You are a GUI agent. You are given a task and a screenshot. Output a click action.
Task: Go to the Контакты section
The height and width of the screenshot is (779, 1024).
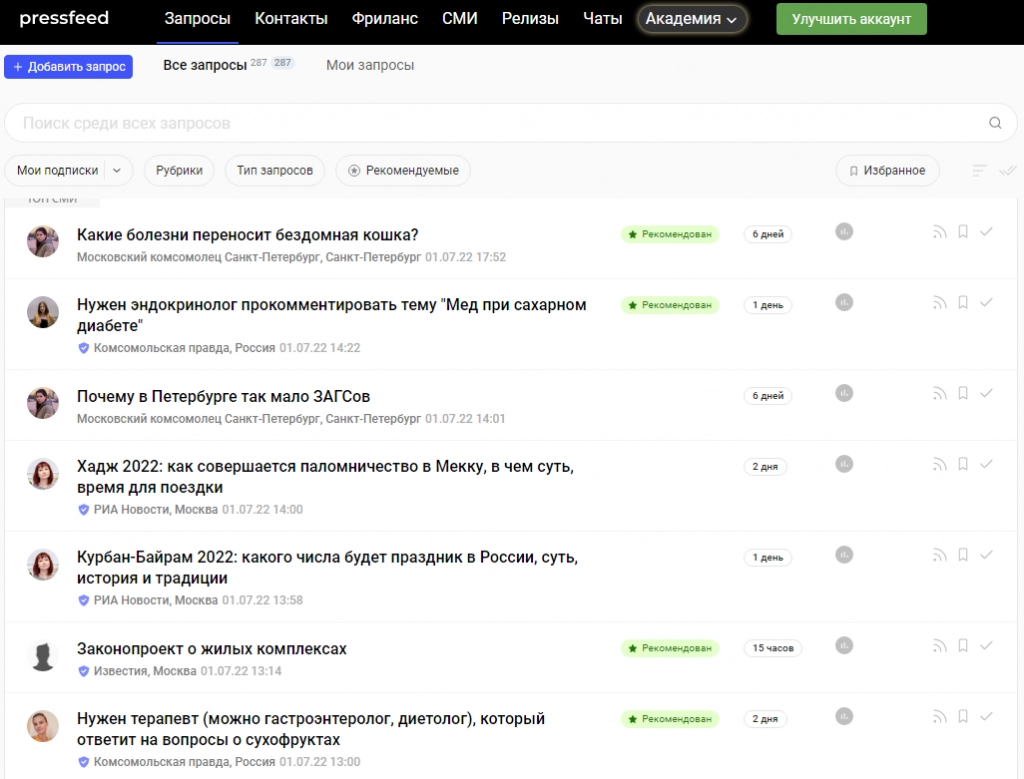(x=291, y=19)
